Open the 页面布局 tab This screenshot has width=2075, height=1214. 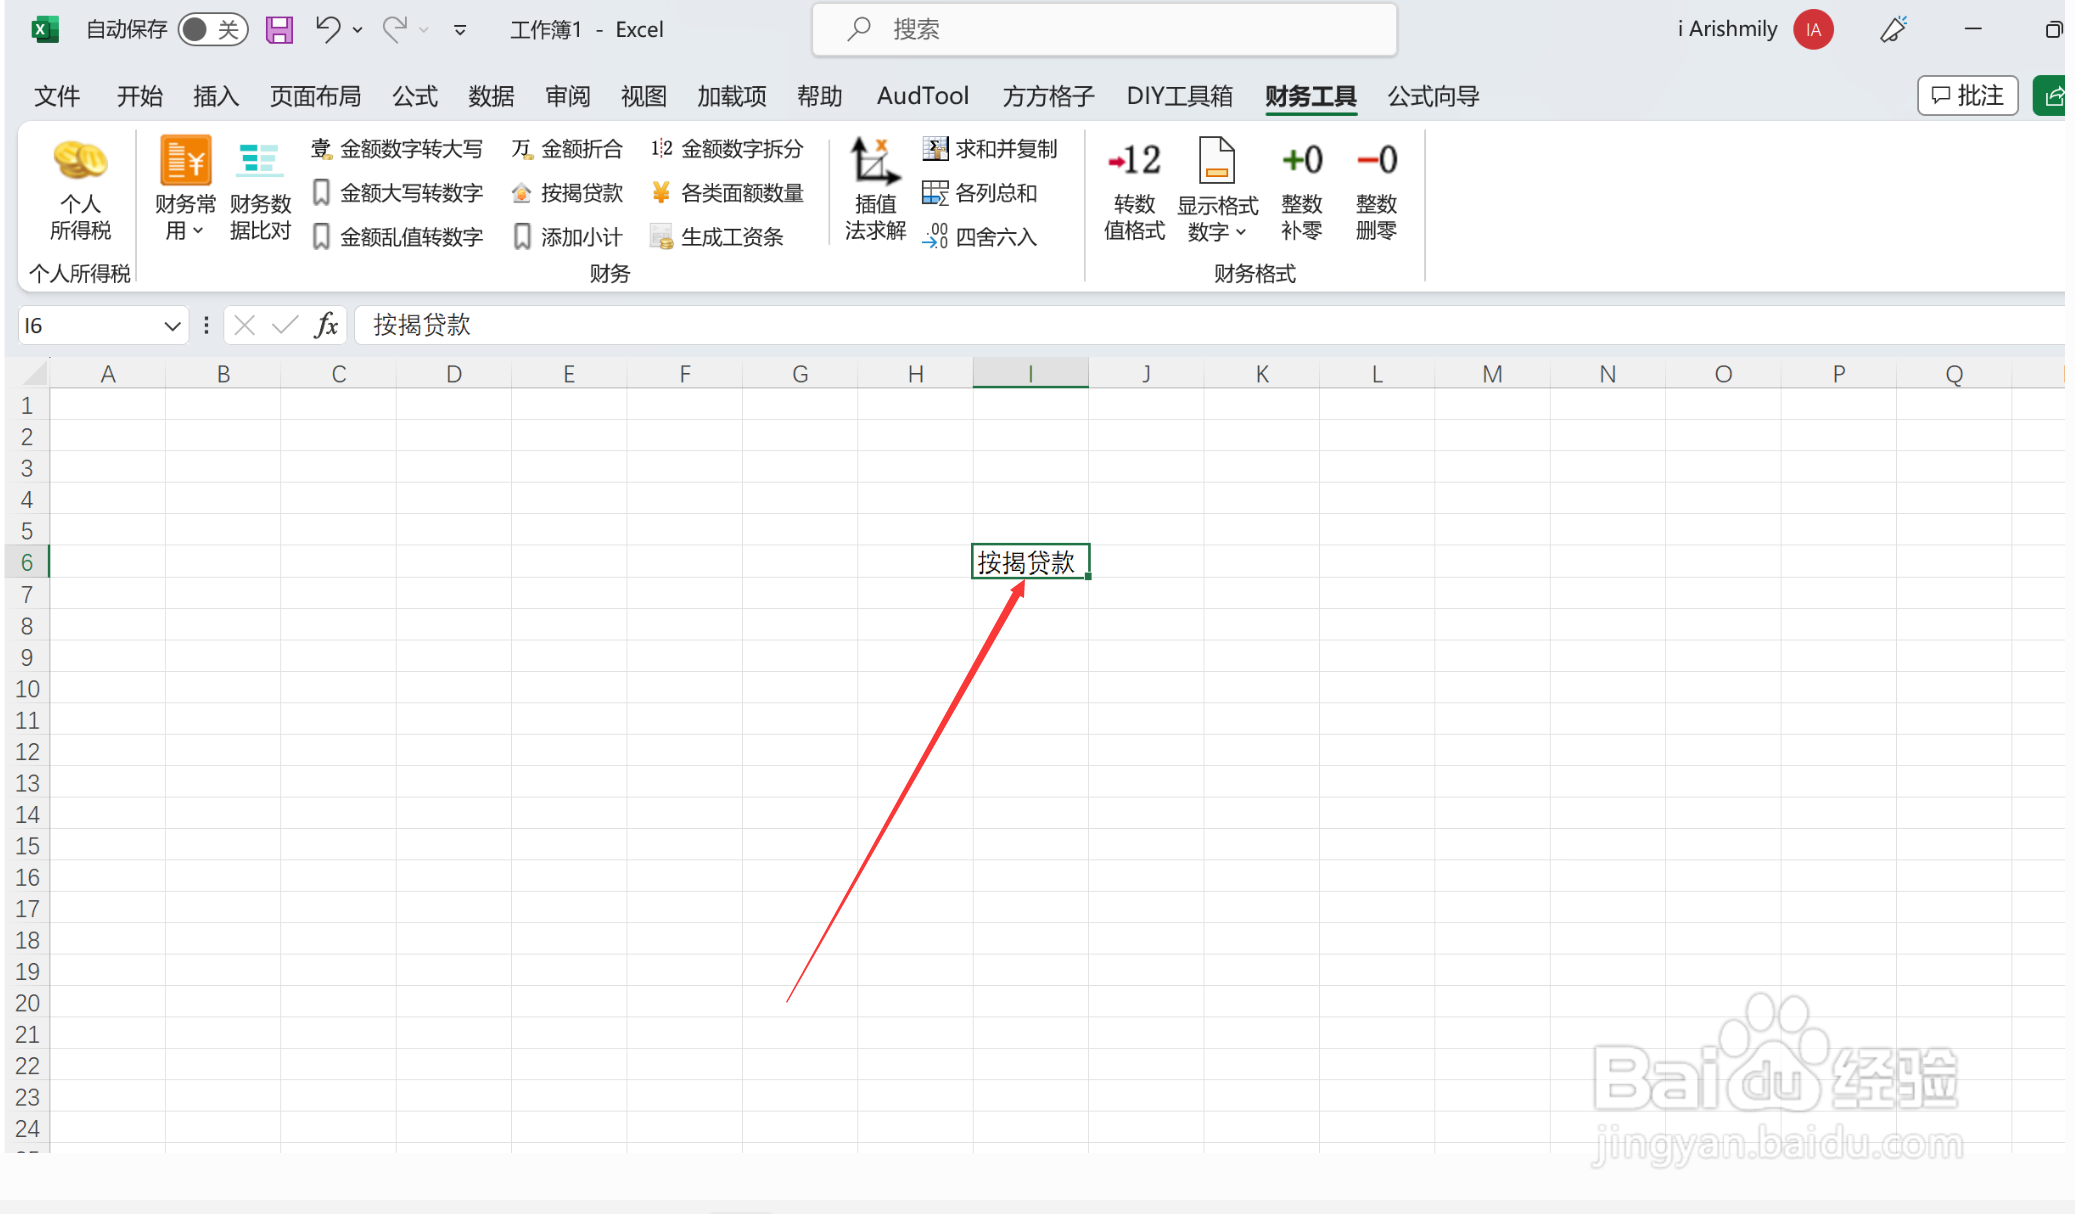[x=315, y=96]
